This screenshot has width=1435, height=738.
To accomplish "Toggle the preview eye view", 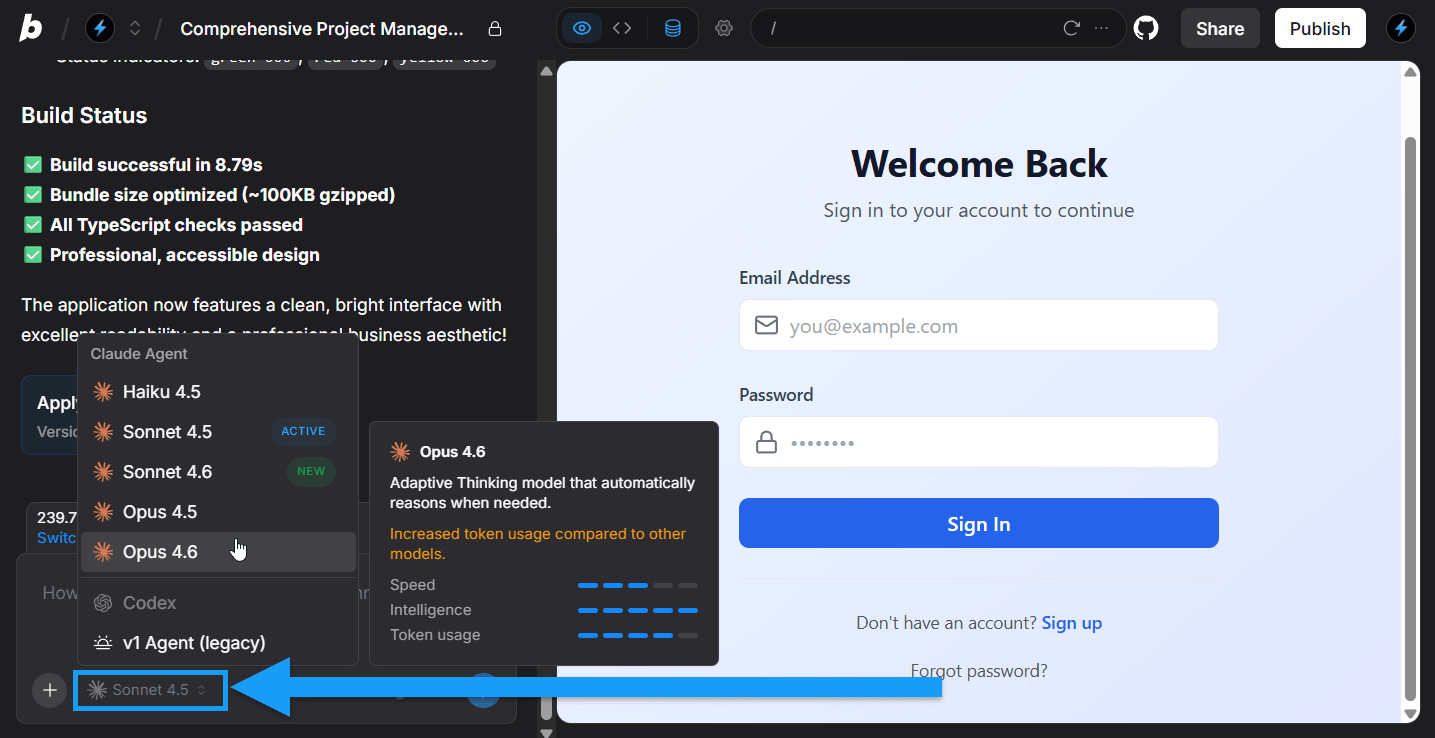I will tap(581, 27).
